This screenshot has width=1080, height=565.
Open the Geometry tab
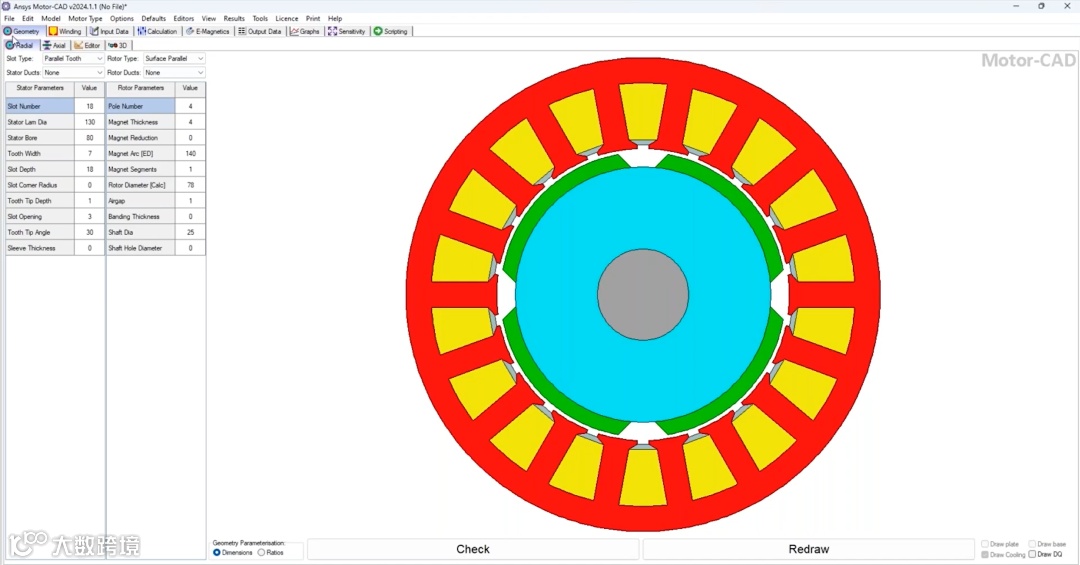22,31
